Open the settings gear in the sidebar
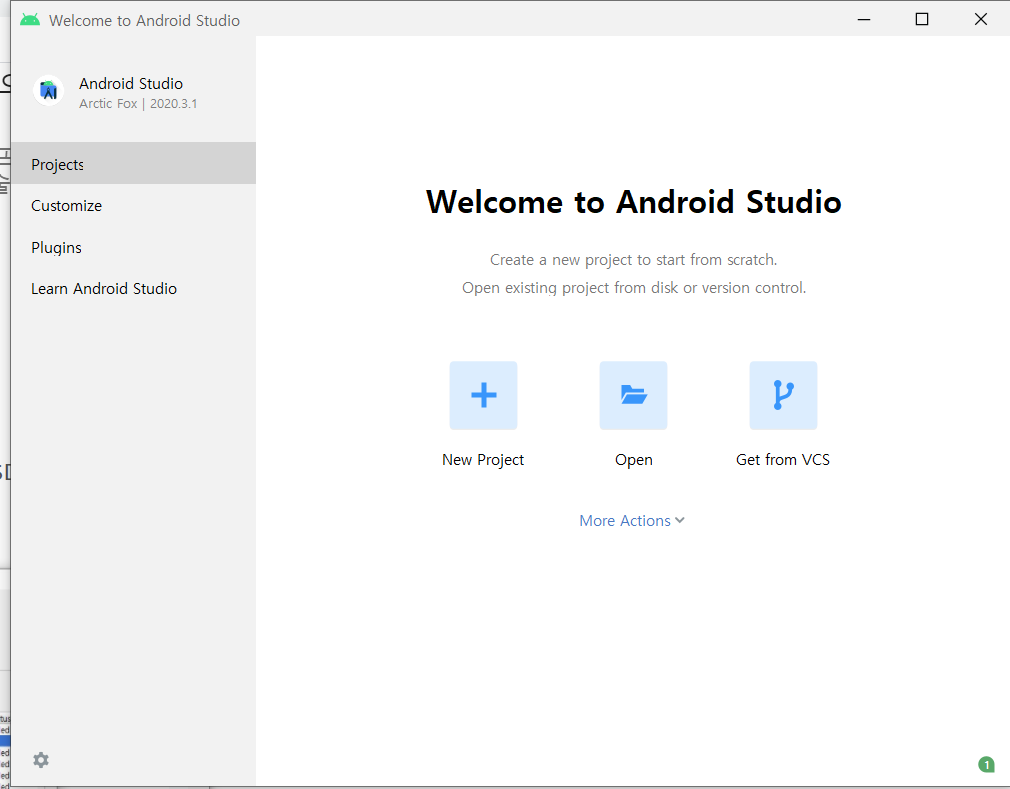The width and height of the screenshot is (1010, 789). (x=41, y=760)
